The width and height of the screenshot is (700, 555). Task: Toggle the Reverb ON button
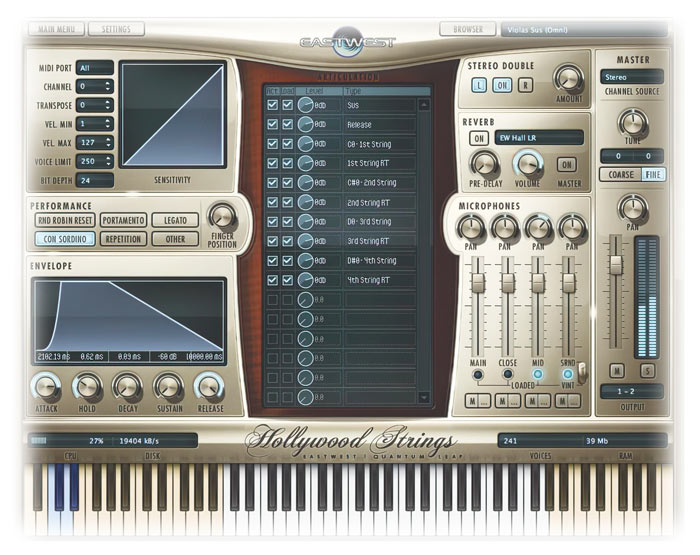(x=479, y=138)
